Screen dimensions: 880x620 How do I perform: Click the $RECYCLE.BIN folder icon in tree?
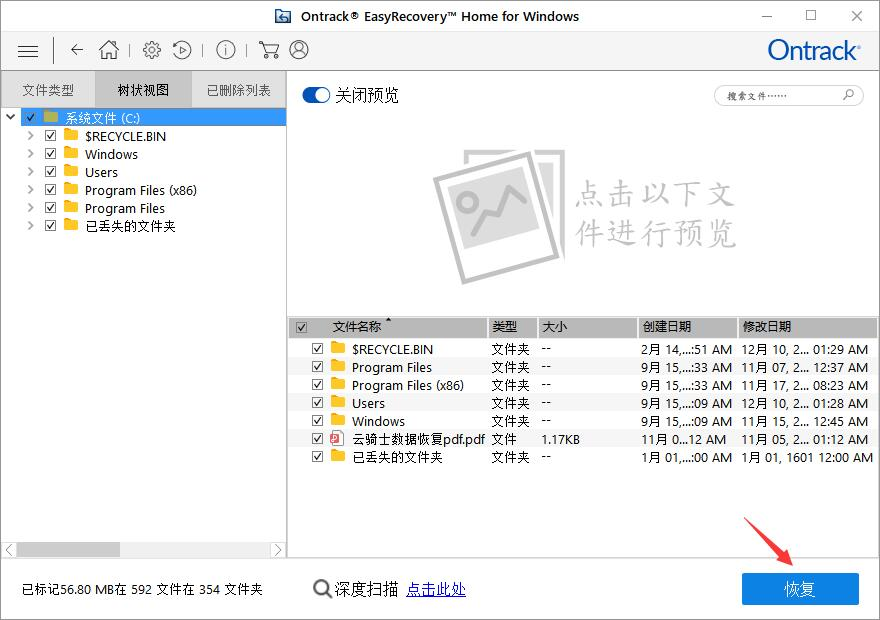(71, 135)
